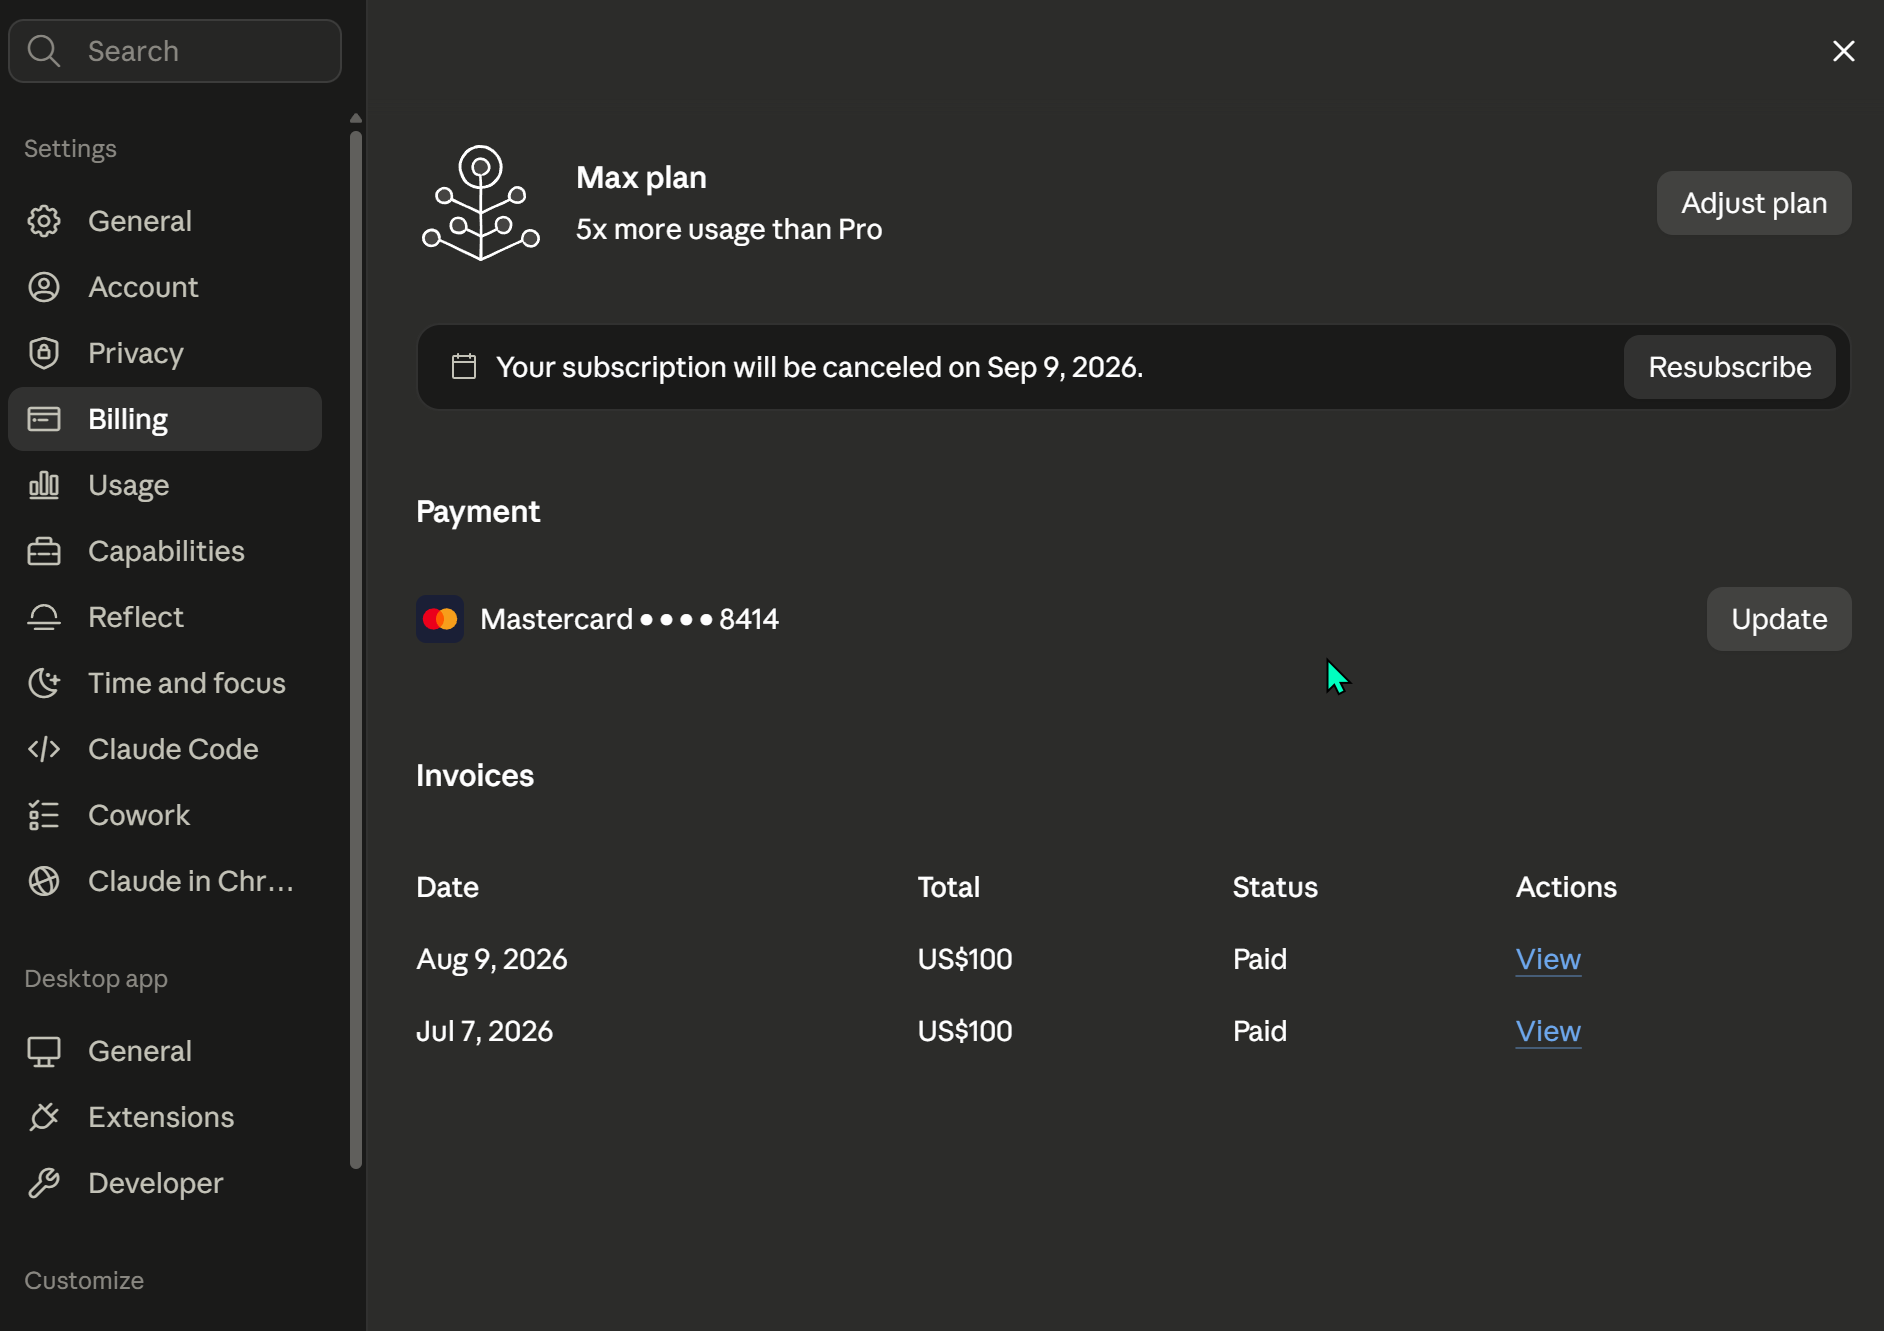
Task: Click the Paid status for Jul 7
Action: (1260, 1031)
